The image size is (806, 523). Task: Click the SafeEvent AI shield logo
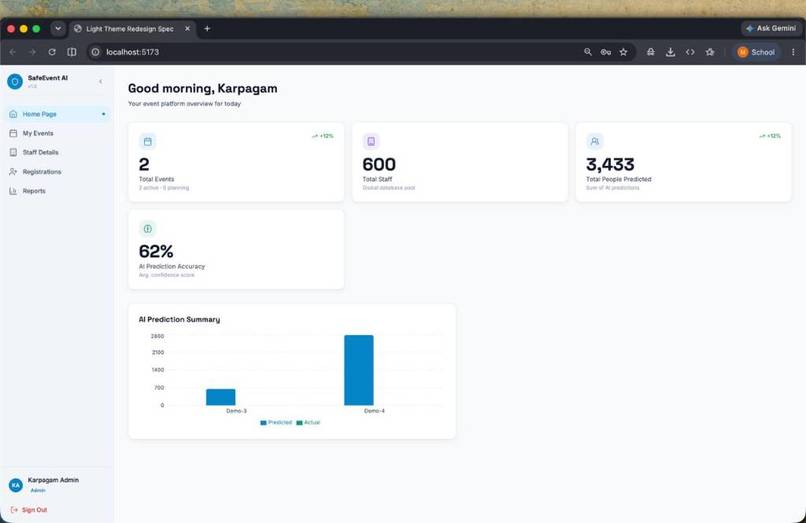[x=15, y=81]
